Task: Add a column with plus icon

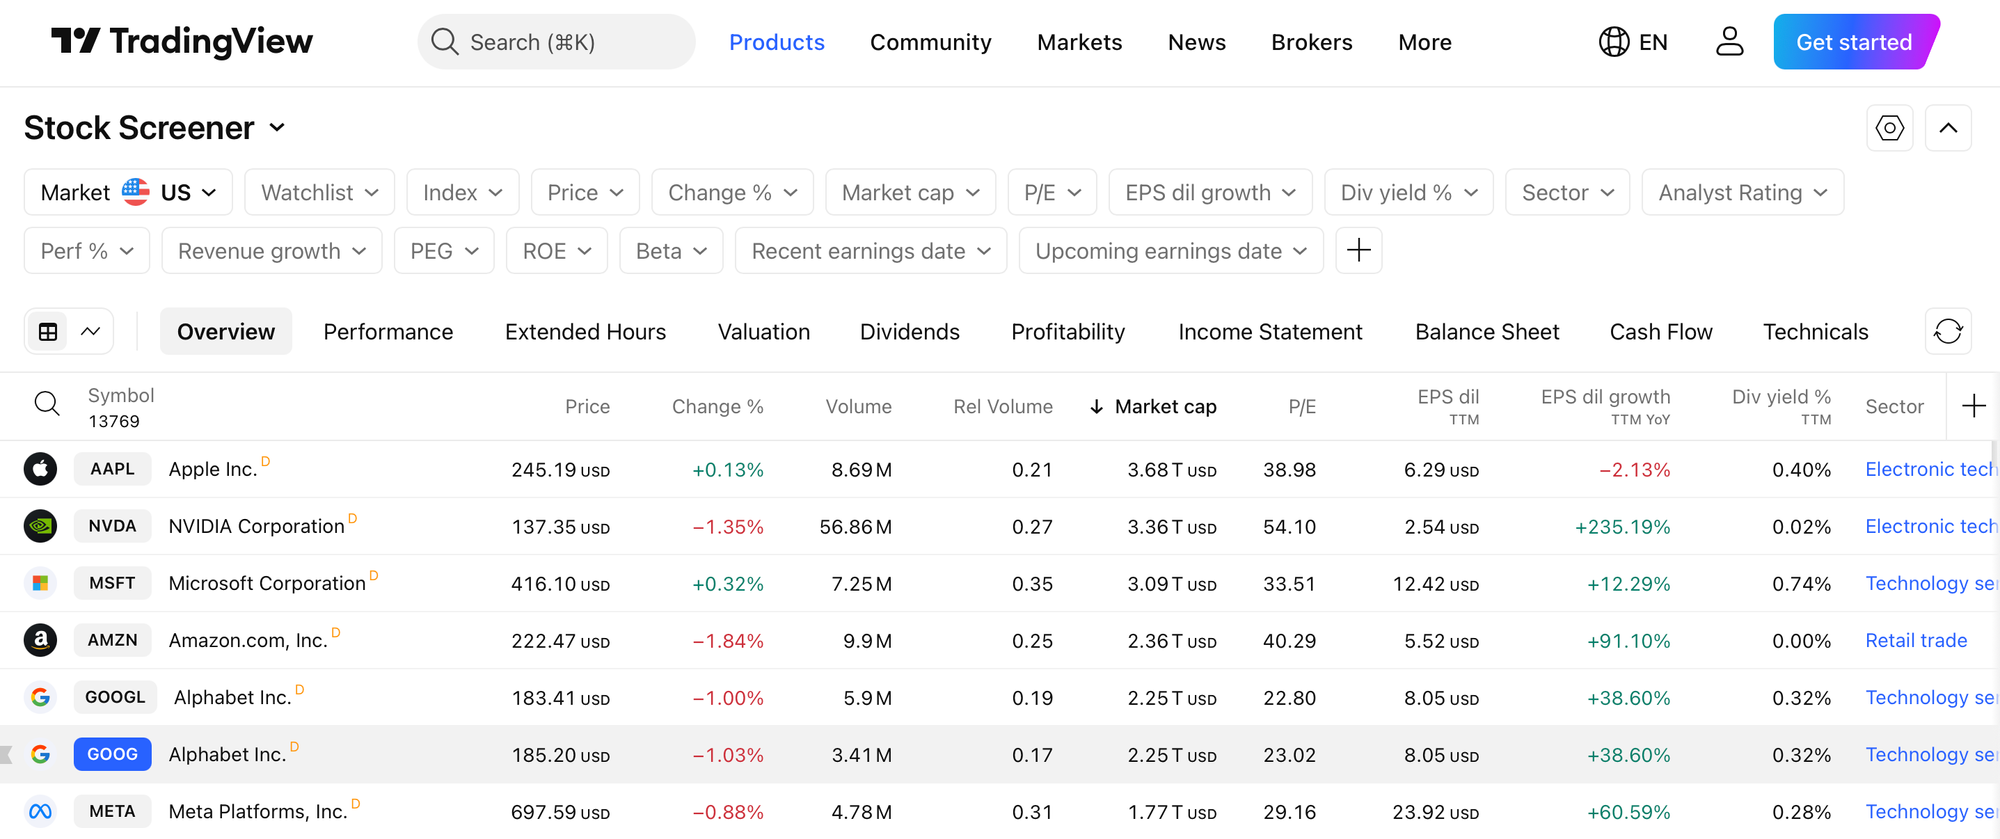Action: coord(1973,406)
